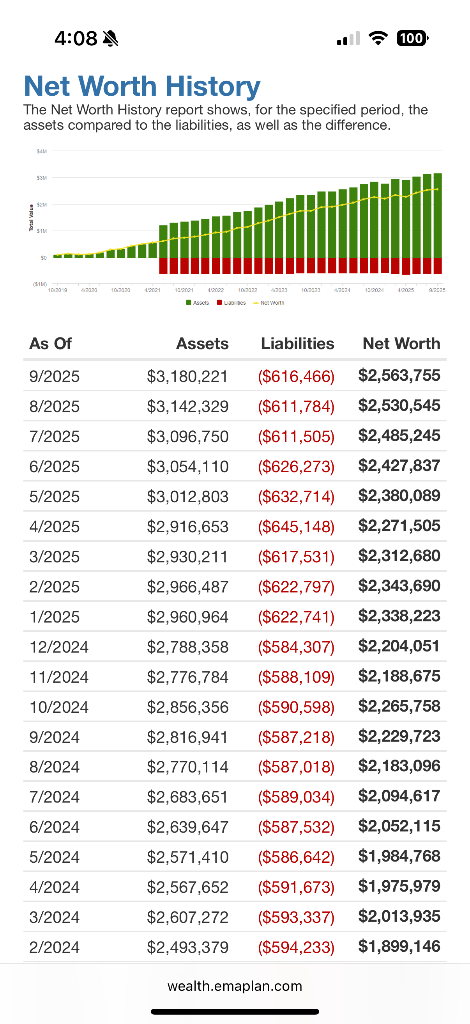Toggle the green Assets legend marker
This screenshot has width=470, height=1024.
(x=189, y=302)
